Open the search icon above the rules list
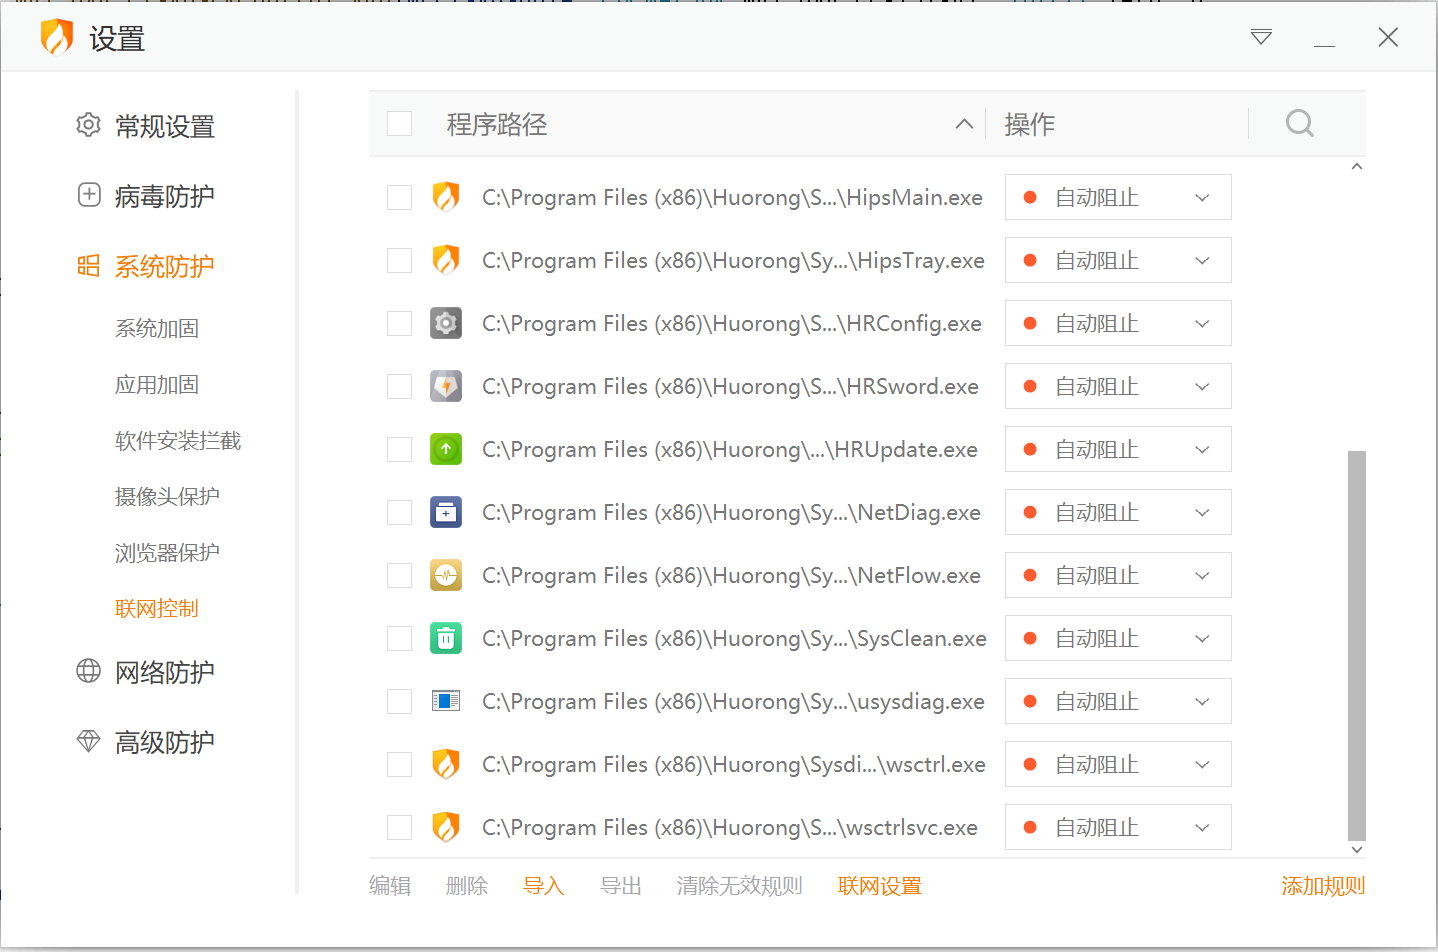 pyautogui.click(x=1299, y=123)
